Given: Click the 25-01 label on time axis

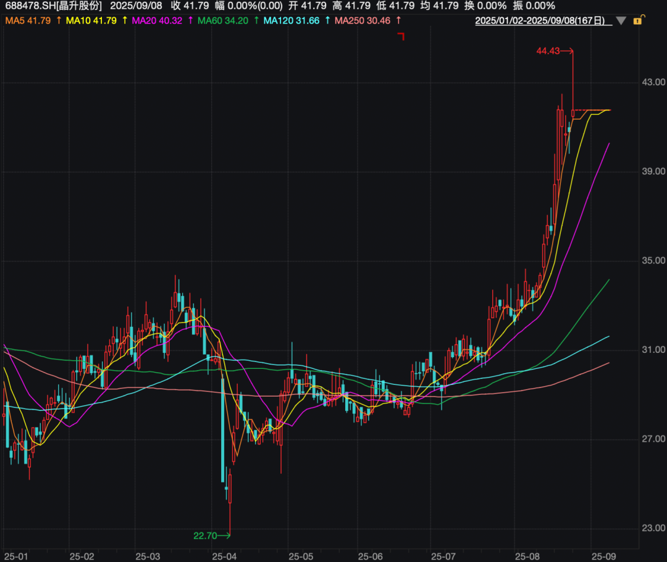Looking at the screenshot, I should coord(16,555).
